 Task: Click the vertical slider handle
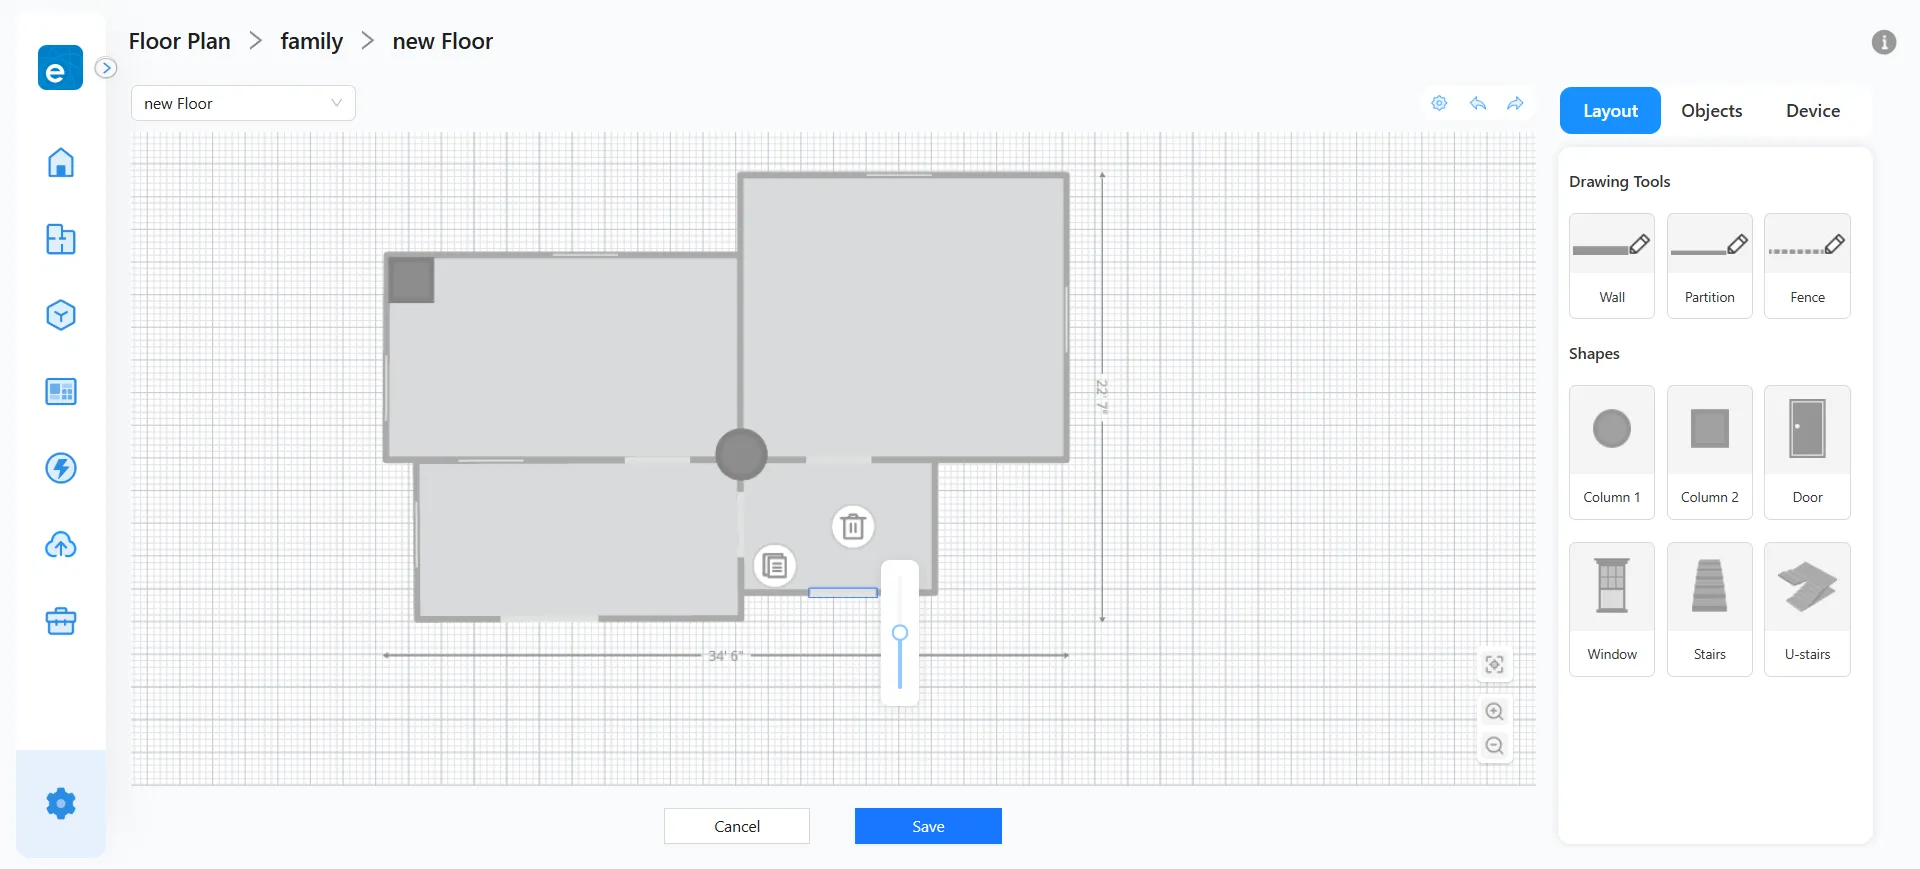click(x=900, y=633)
